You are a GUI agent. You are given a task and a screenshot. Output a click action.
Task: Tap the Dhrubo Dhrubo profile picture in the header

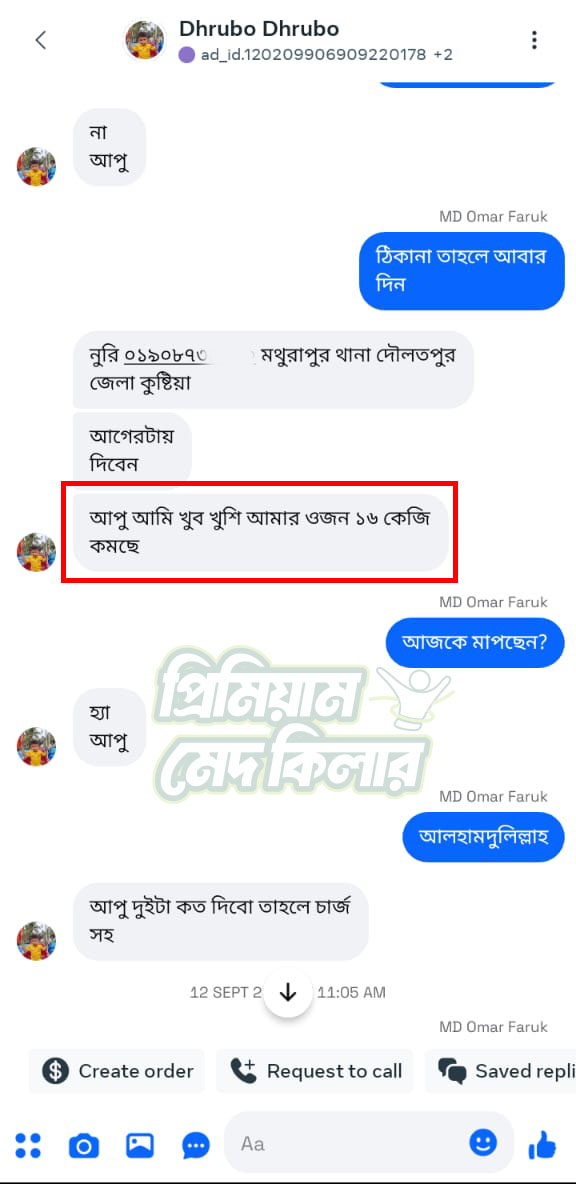tap(145, 41)
